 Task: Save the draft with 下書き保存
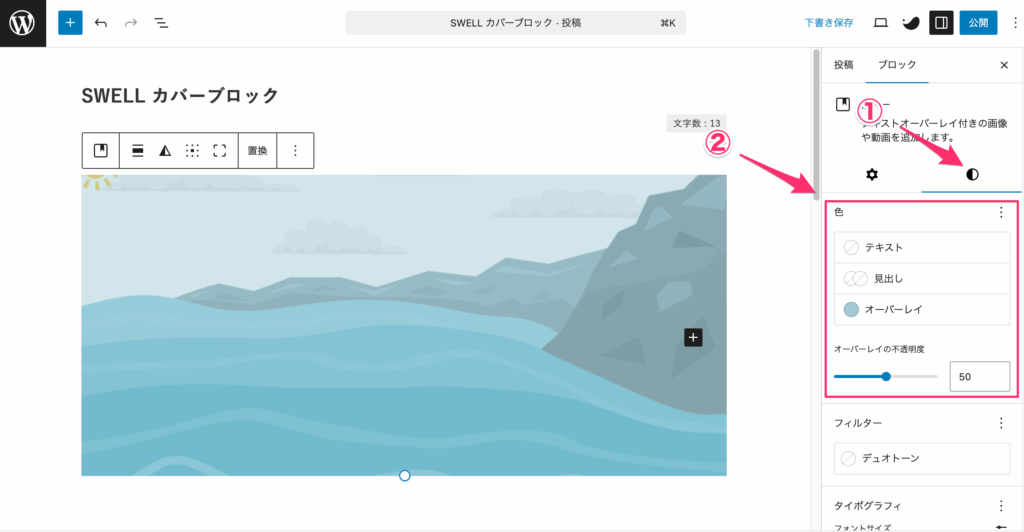[x=828, y=23]
